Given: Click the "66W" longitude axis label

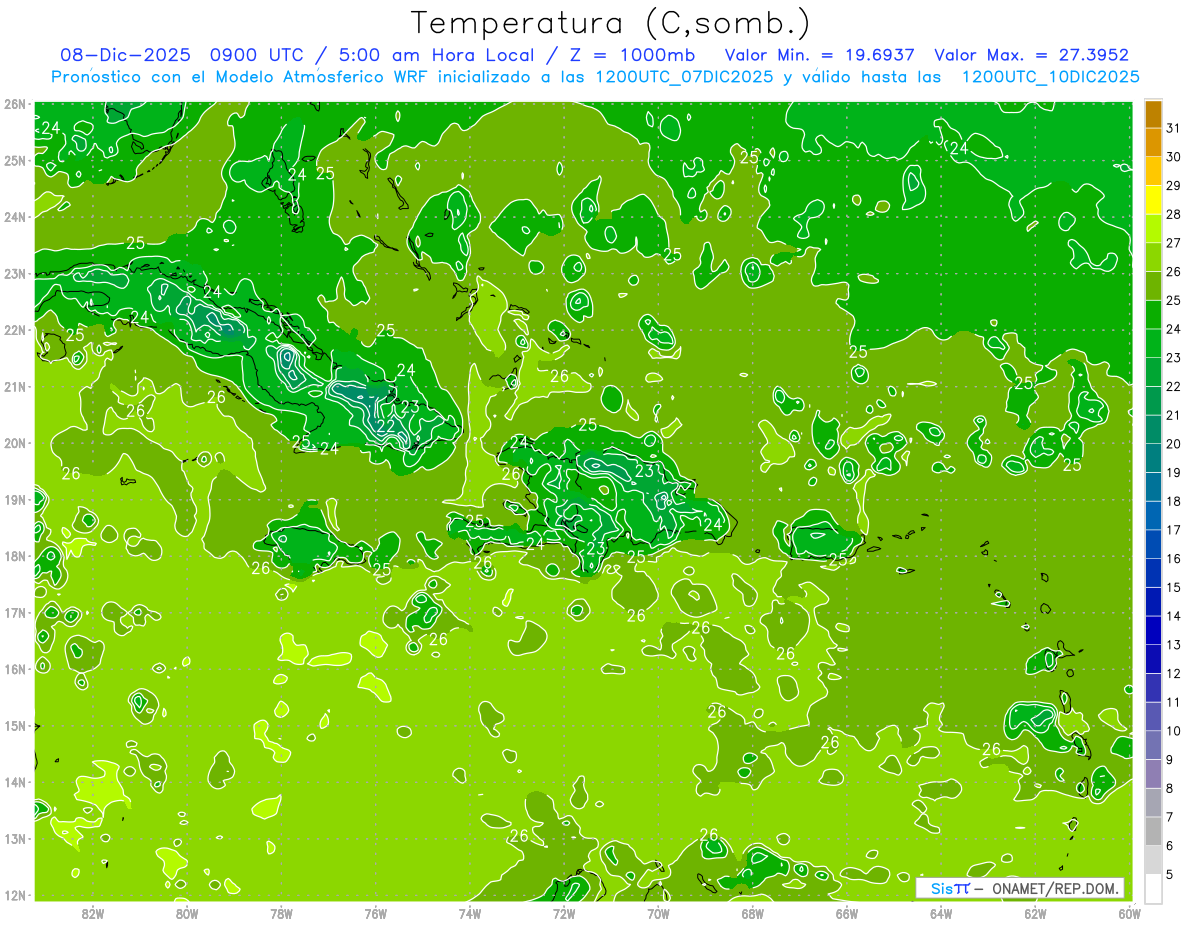Looking at the screenshot, I should (846, 912).
